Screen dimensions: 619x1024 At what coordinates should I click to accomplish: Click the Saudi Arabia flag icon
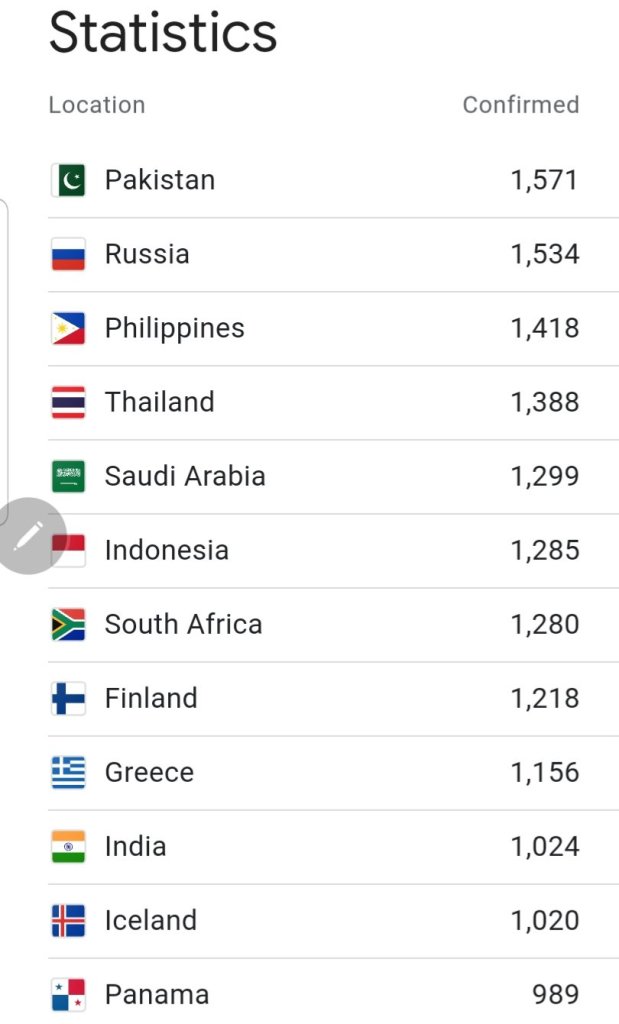tap(68, 476)
